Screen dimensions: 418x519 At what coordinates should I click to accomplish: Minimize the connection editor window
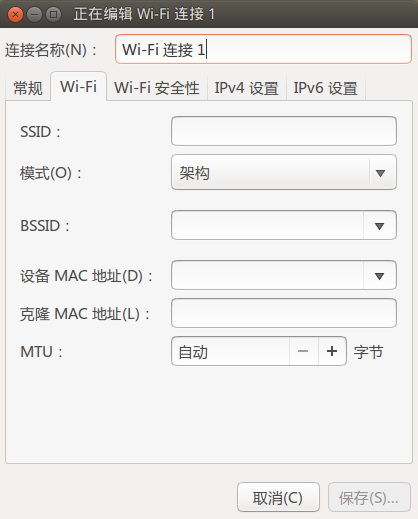click(34, 14)
